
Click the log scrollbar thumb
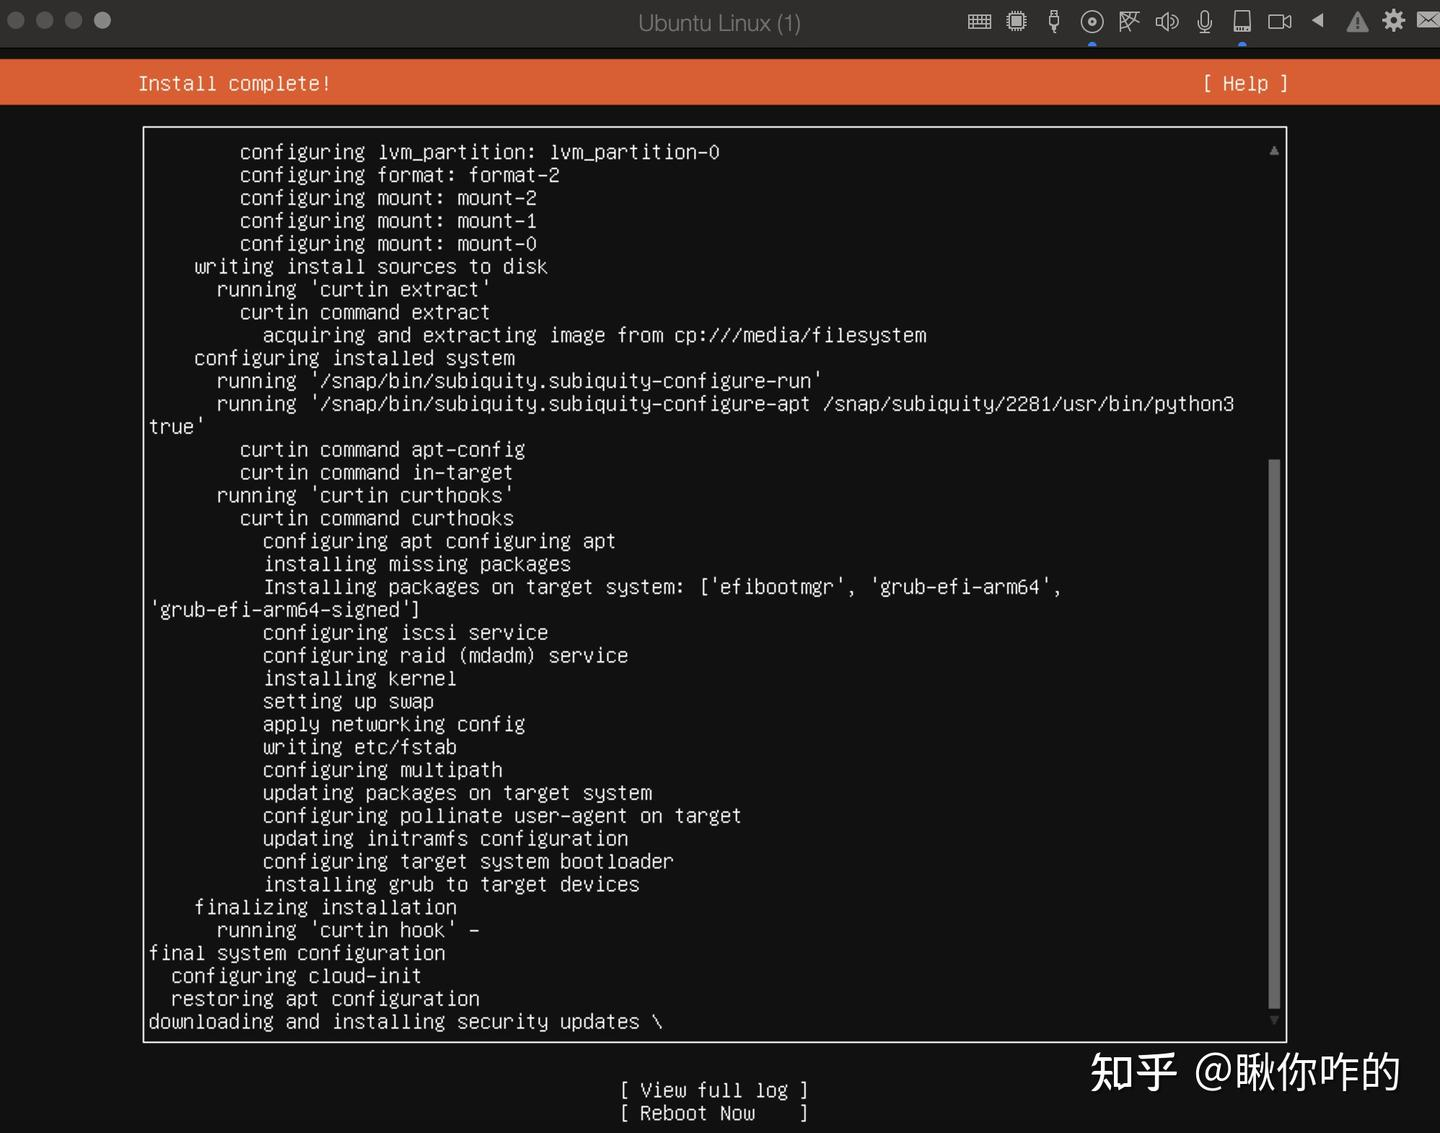pyautogui.click(x=1274, y=733)
